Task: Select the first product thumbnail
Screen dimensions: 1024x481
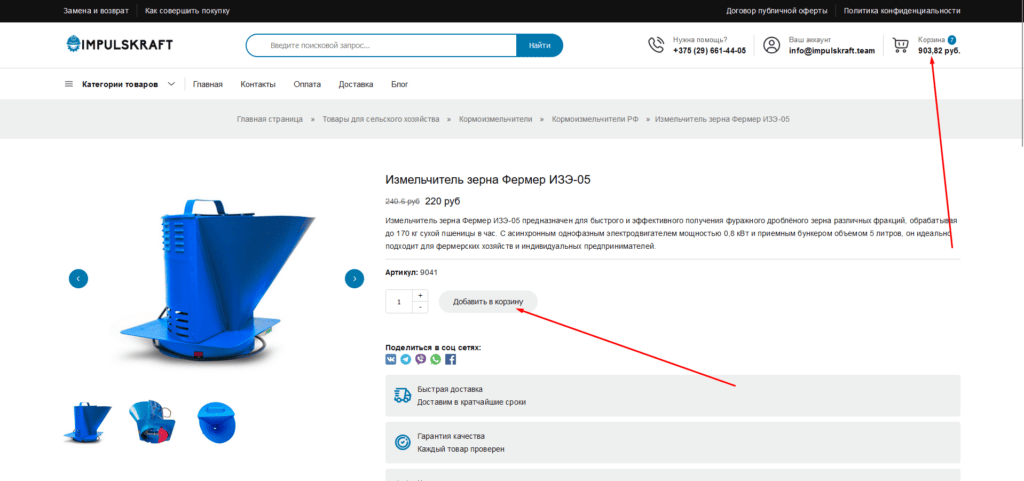Action: (88, 423)
